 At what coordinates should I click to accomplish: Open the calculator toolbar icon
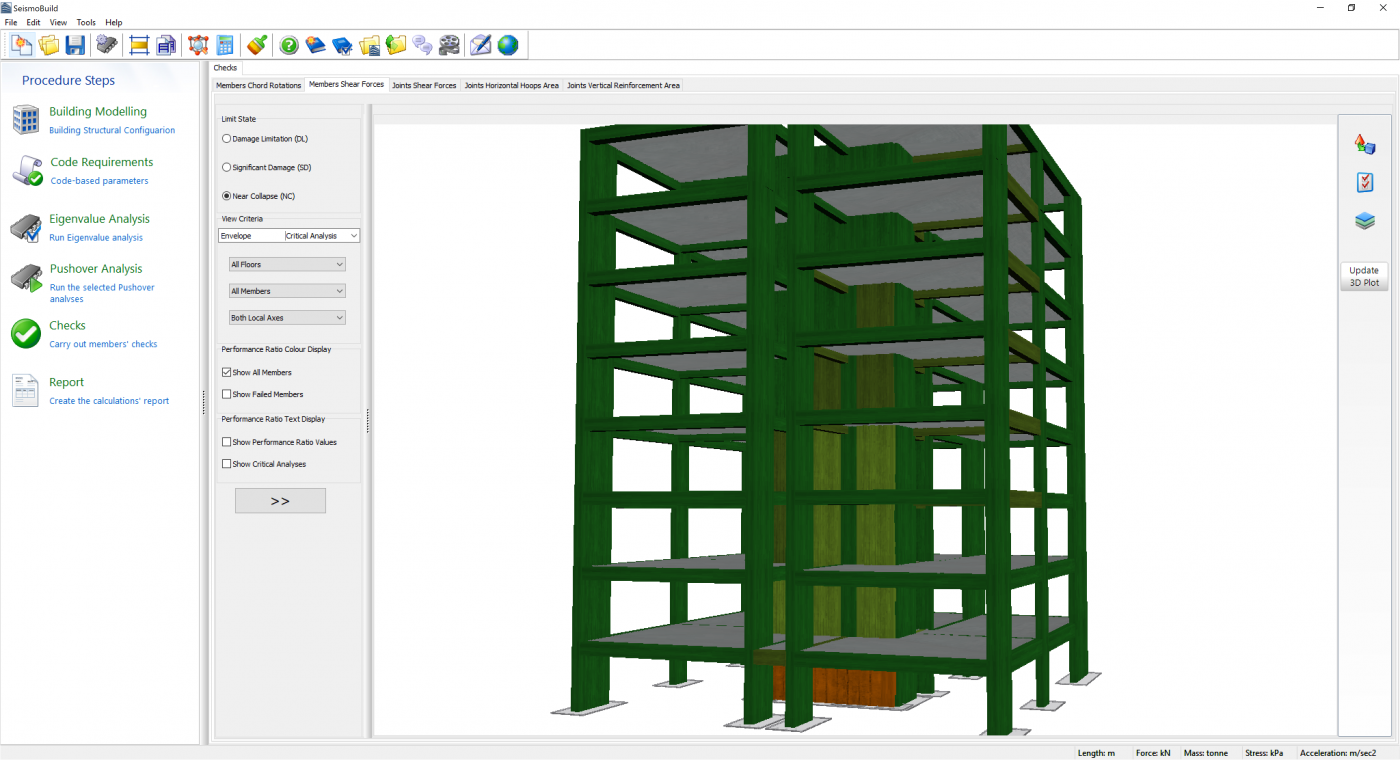[225, 45]
